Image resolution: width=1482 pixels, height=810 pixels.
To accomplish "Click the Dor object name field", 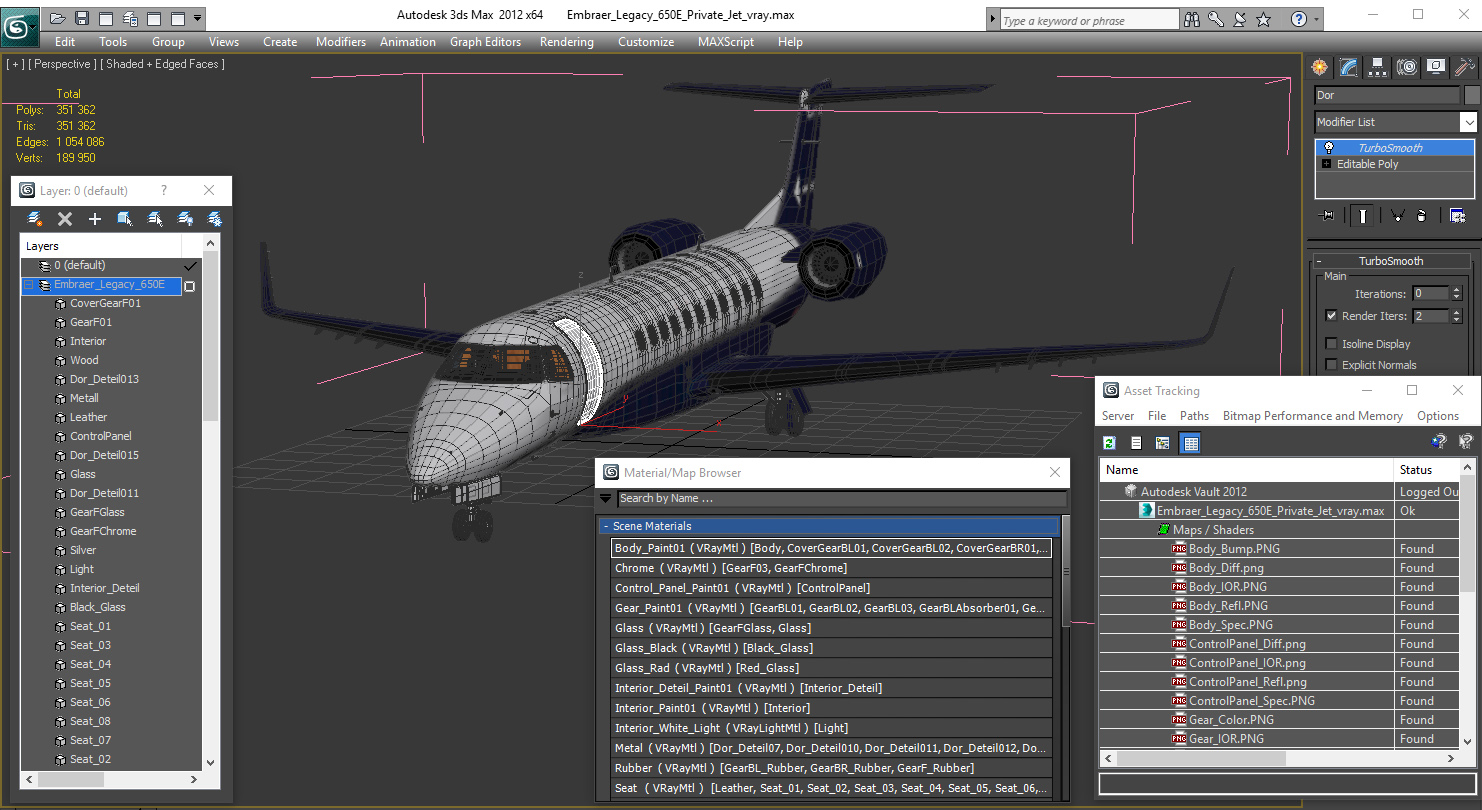I will tap(1387, 95).
